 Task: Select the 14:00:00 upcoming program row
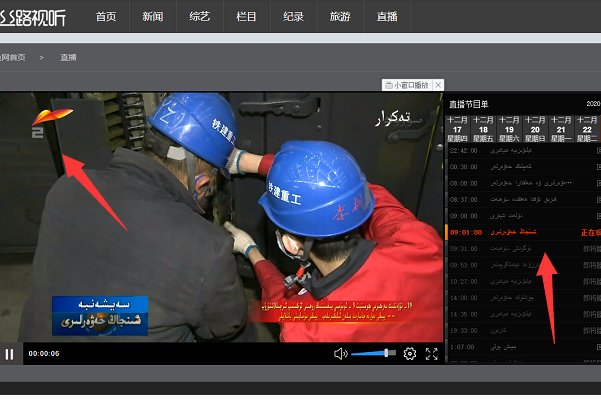(x=524, y=298)
